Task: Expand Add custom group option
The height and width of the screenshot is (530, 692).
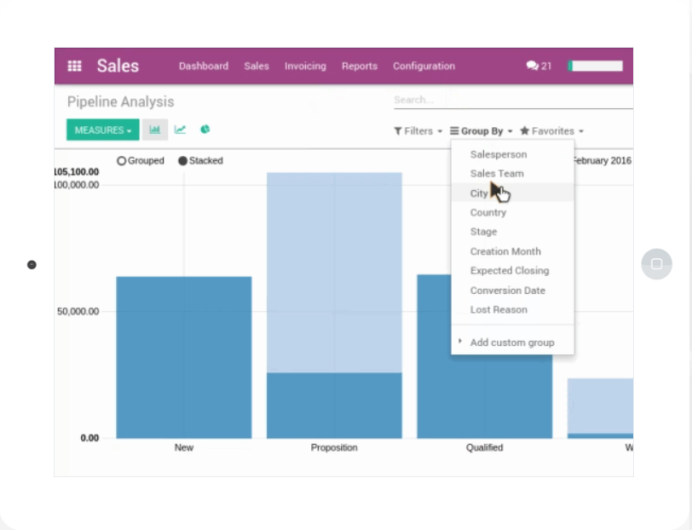Action: coord(511,343)
